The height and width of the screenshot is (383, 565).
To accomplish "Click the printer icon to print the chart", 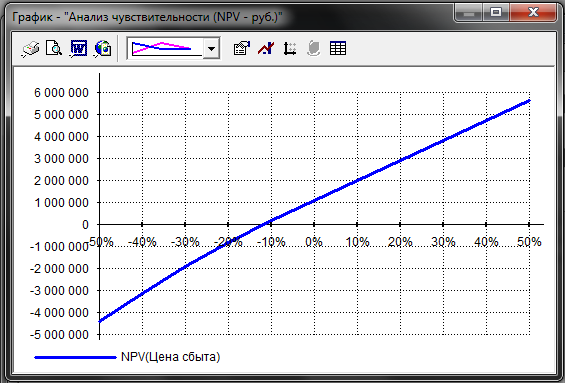I will click(31, 48).
